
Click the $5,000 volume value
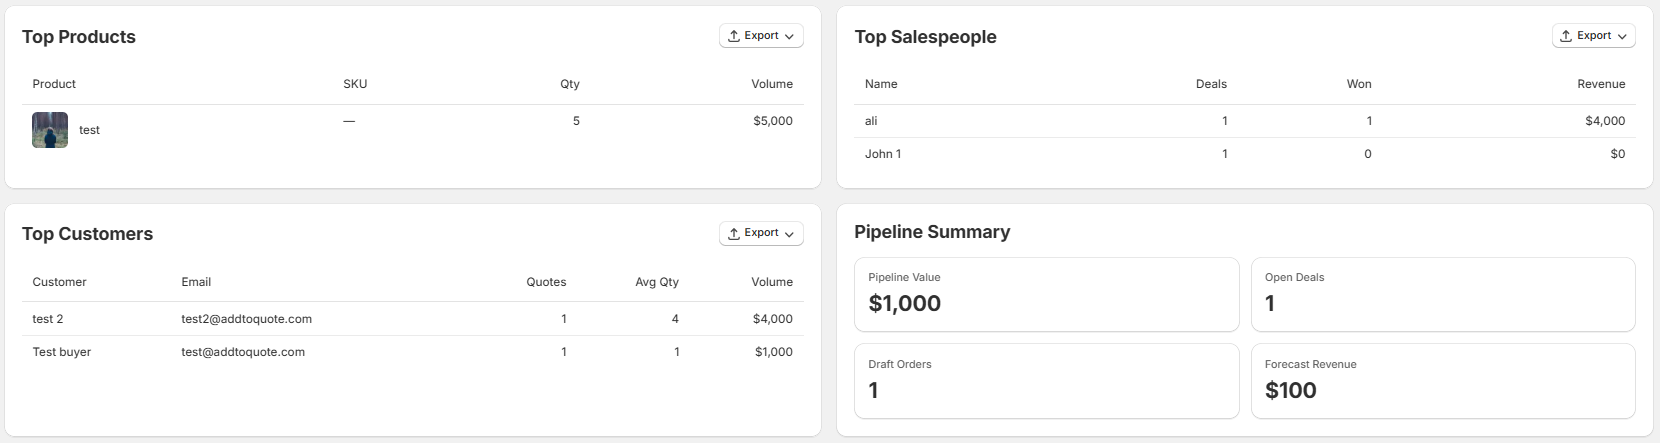(773, 121)
